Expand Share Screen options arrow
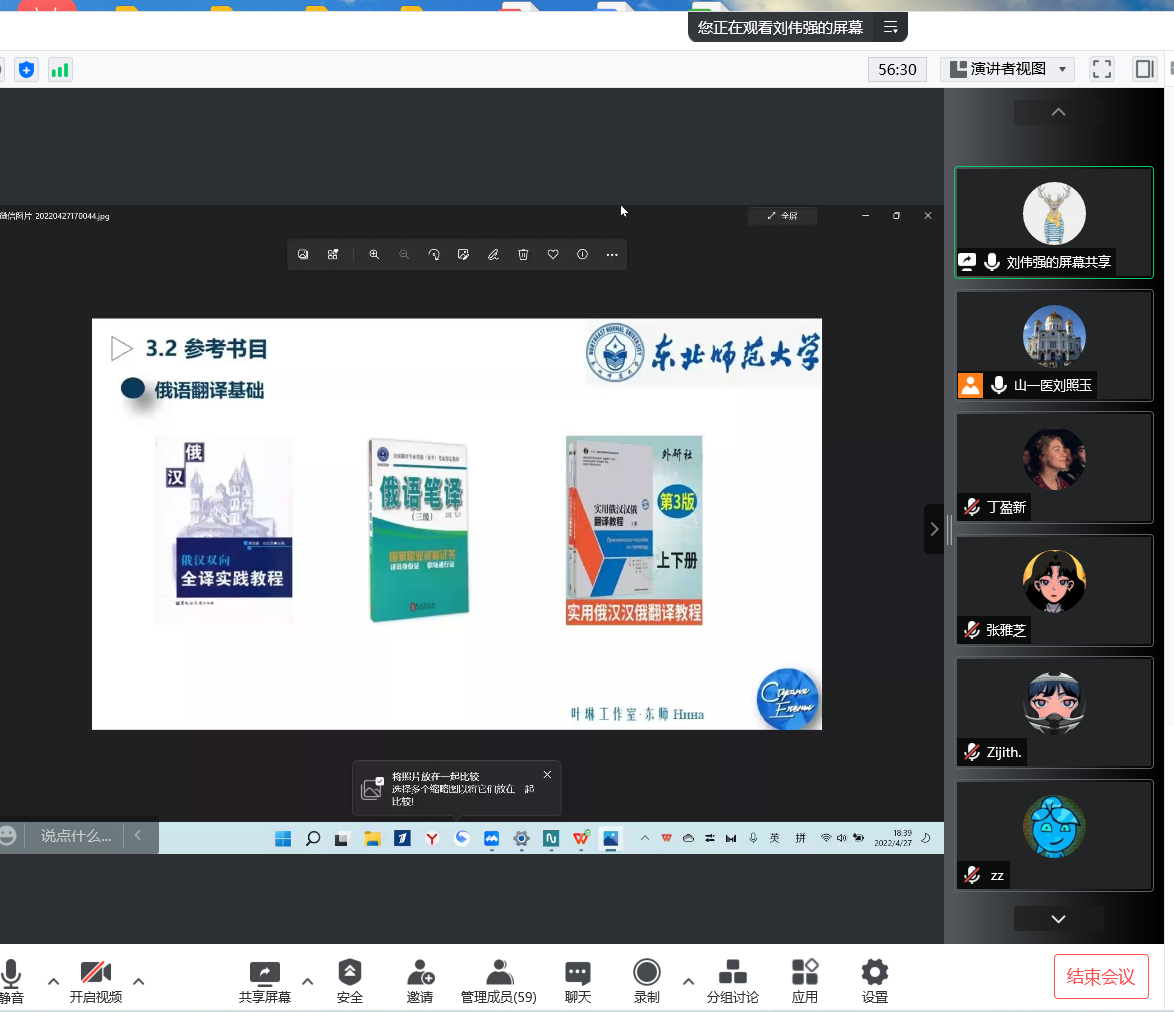This screenshot has height=1012, width=1174. tap(308, 981)
